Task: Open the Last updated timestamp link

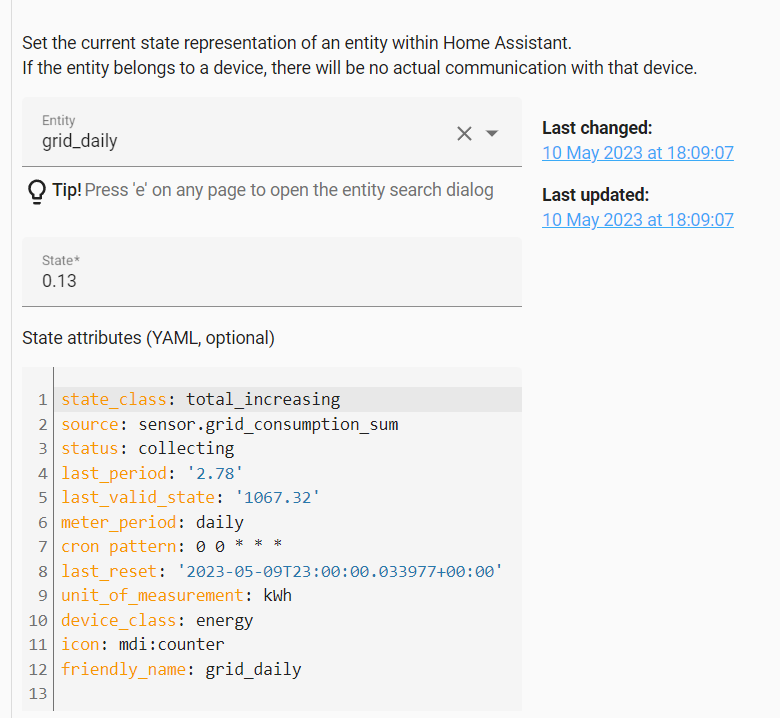Action: click(x=637, y=220)
